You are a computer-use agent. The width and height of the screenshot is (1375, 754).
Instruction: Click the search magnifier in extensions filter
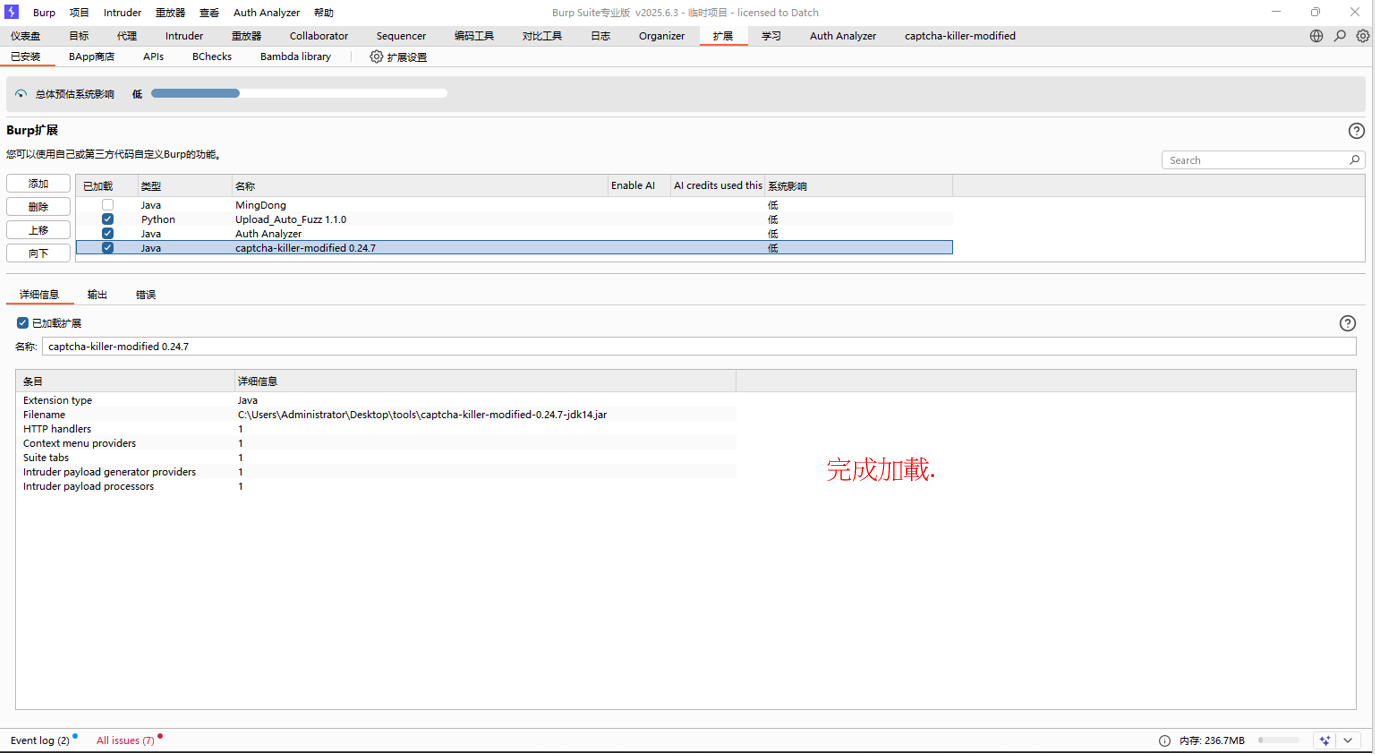coord(1354,160)
